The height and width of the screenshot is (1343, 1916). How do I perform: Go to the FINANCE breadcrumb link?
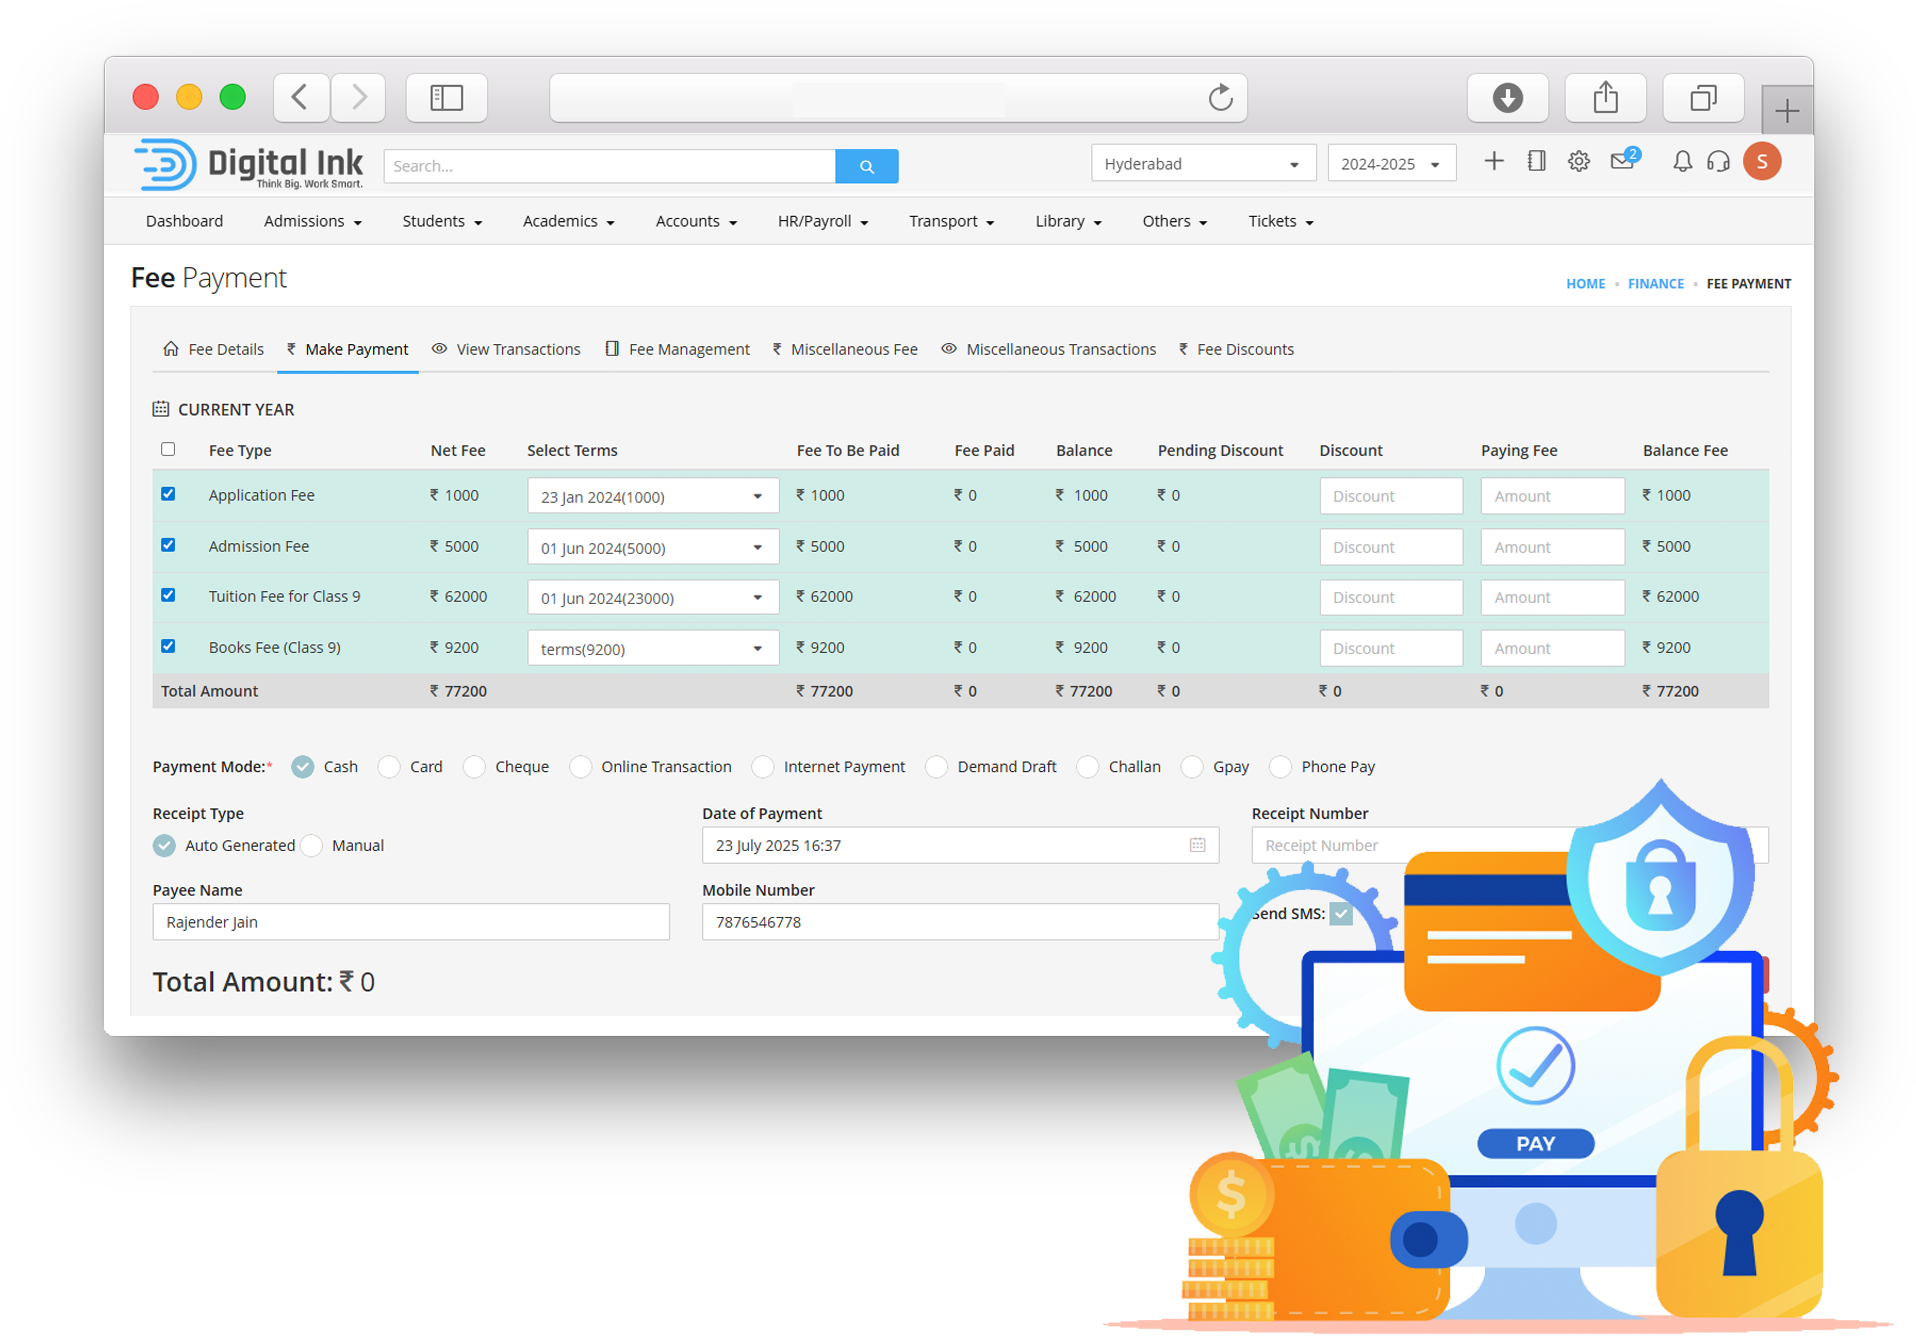pos(1655,284)
